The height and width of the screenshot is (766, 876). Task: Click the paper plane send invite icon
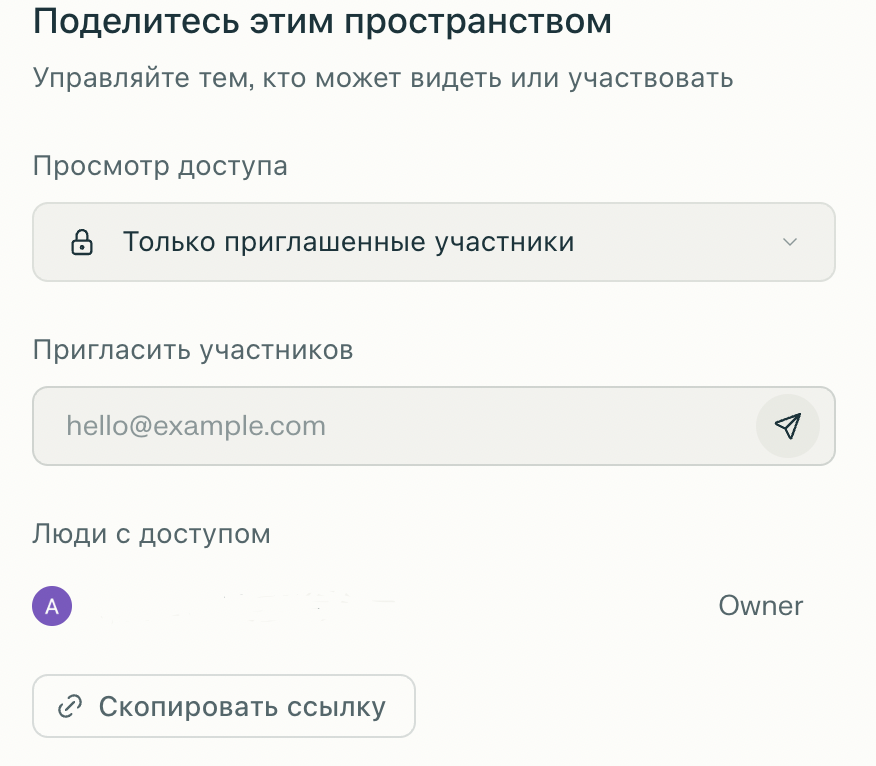(788, 426)
